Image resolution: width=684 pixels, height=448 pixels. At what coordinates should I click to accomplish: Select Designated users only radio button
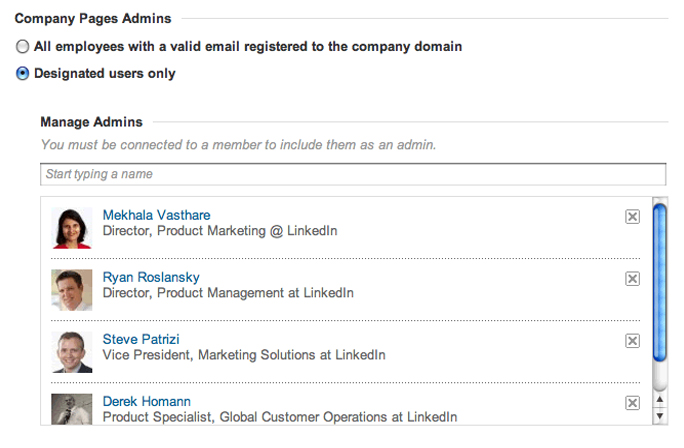(22, 73)
